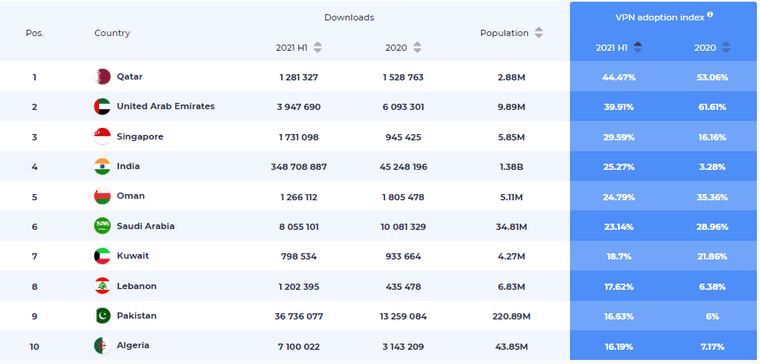Click Kuwait adoption index 18.7%
Screen dimensions: 760x364
[619, 257]
